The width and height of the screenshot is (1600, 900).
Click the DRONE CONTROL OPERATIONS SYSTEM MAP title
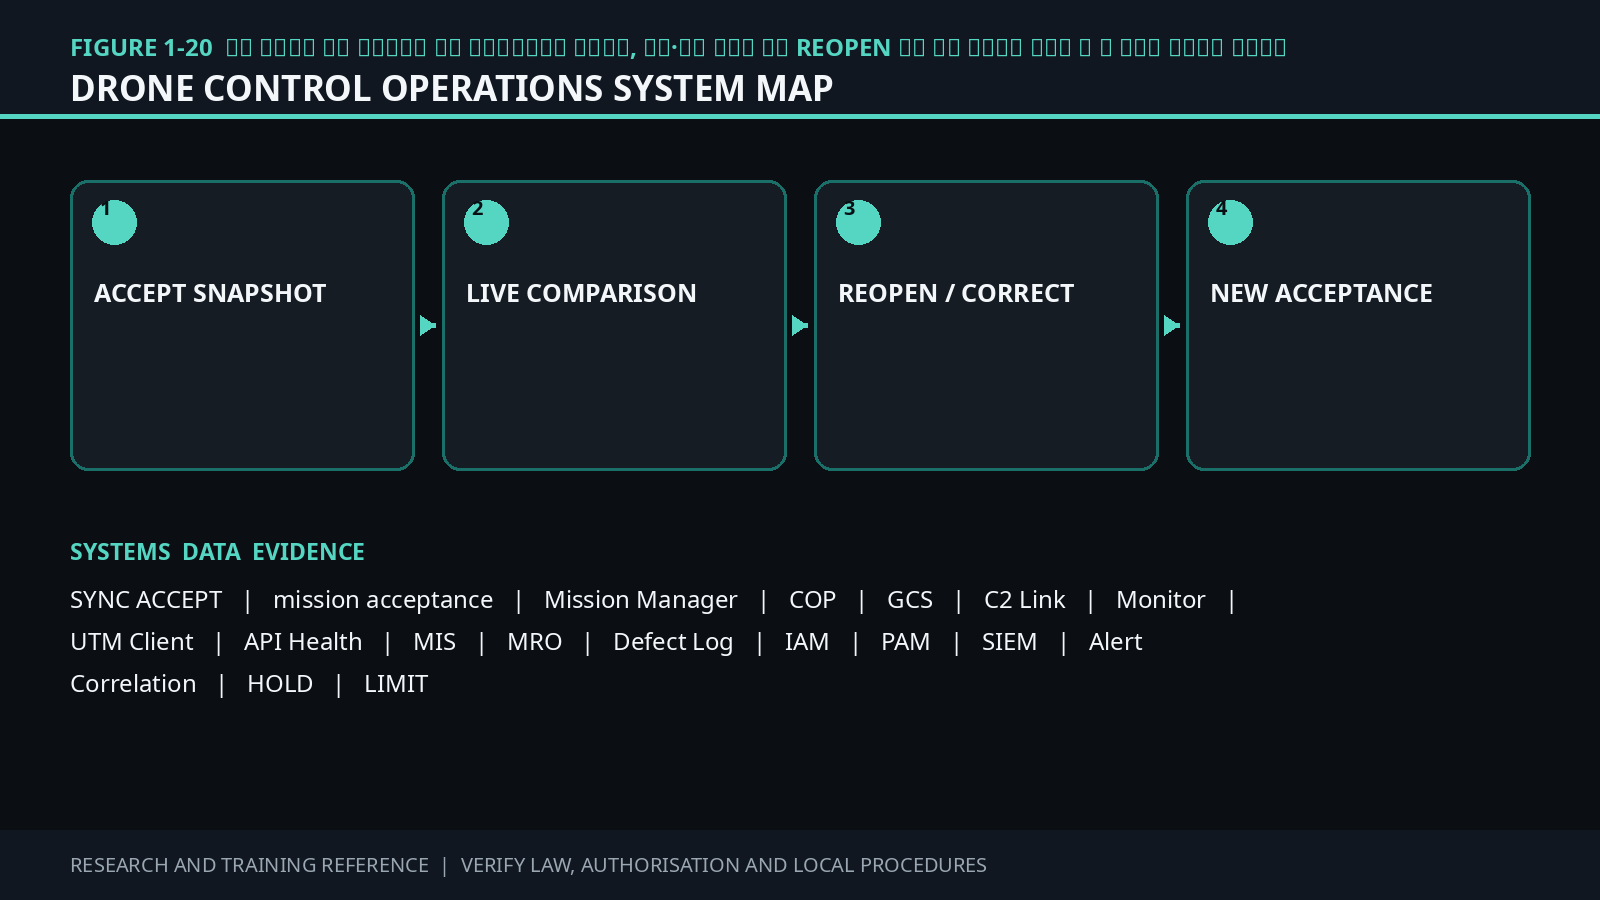[x=452, y=89]
